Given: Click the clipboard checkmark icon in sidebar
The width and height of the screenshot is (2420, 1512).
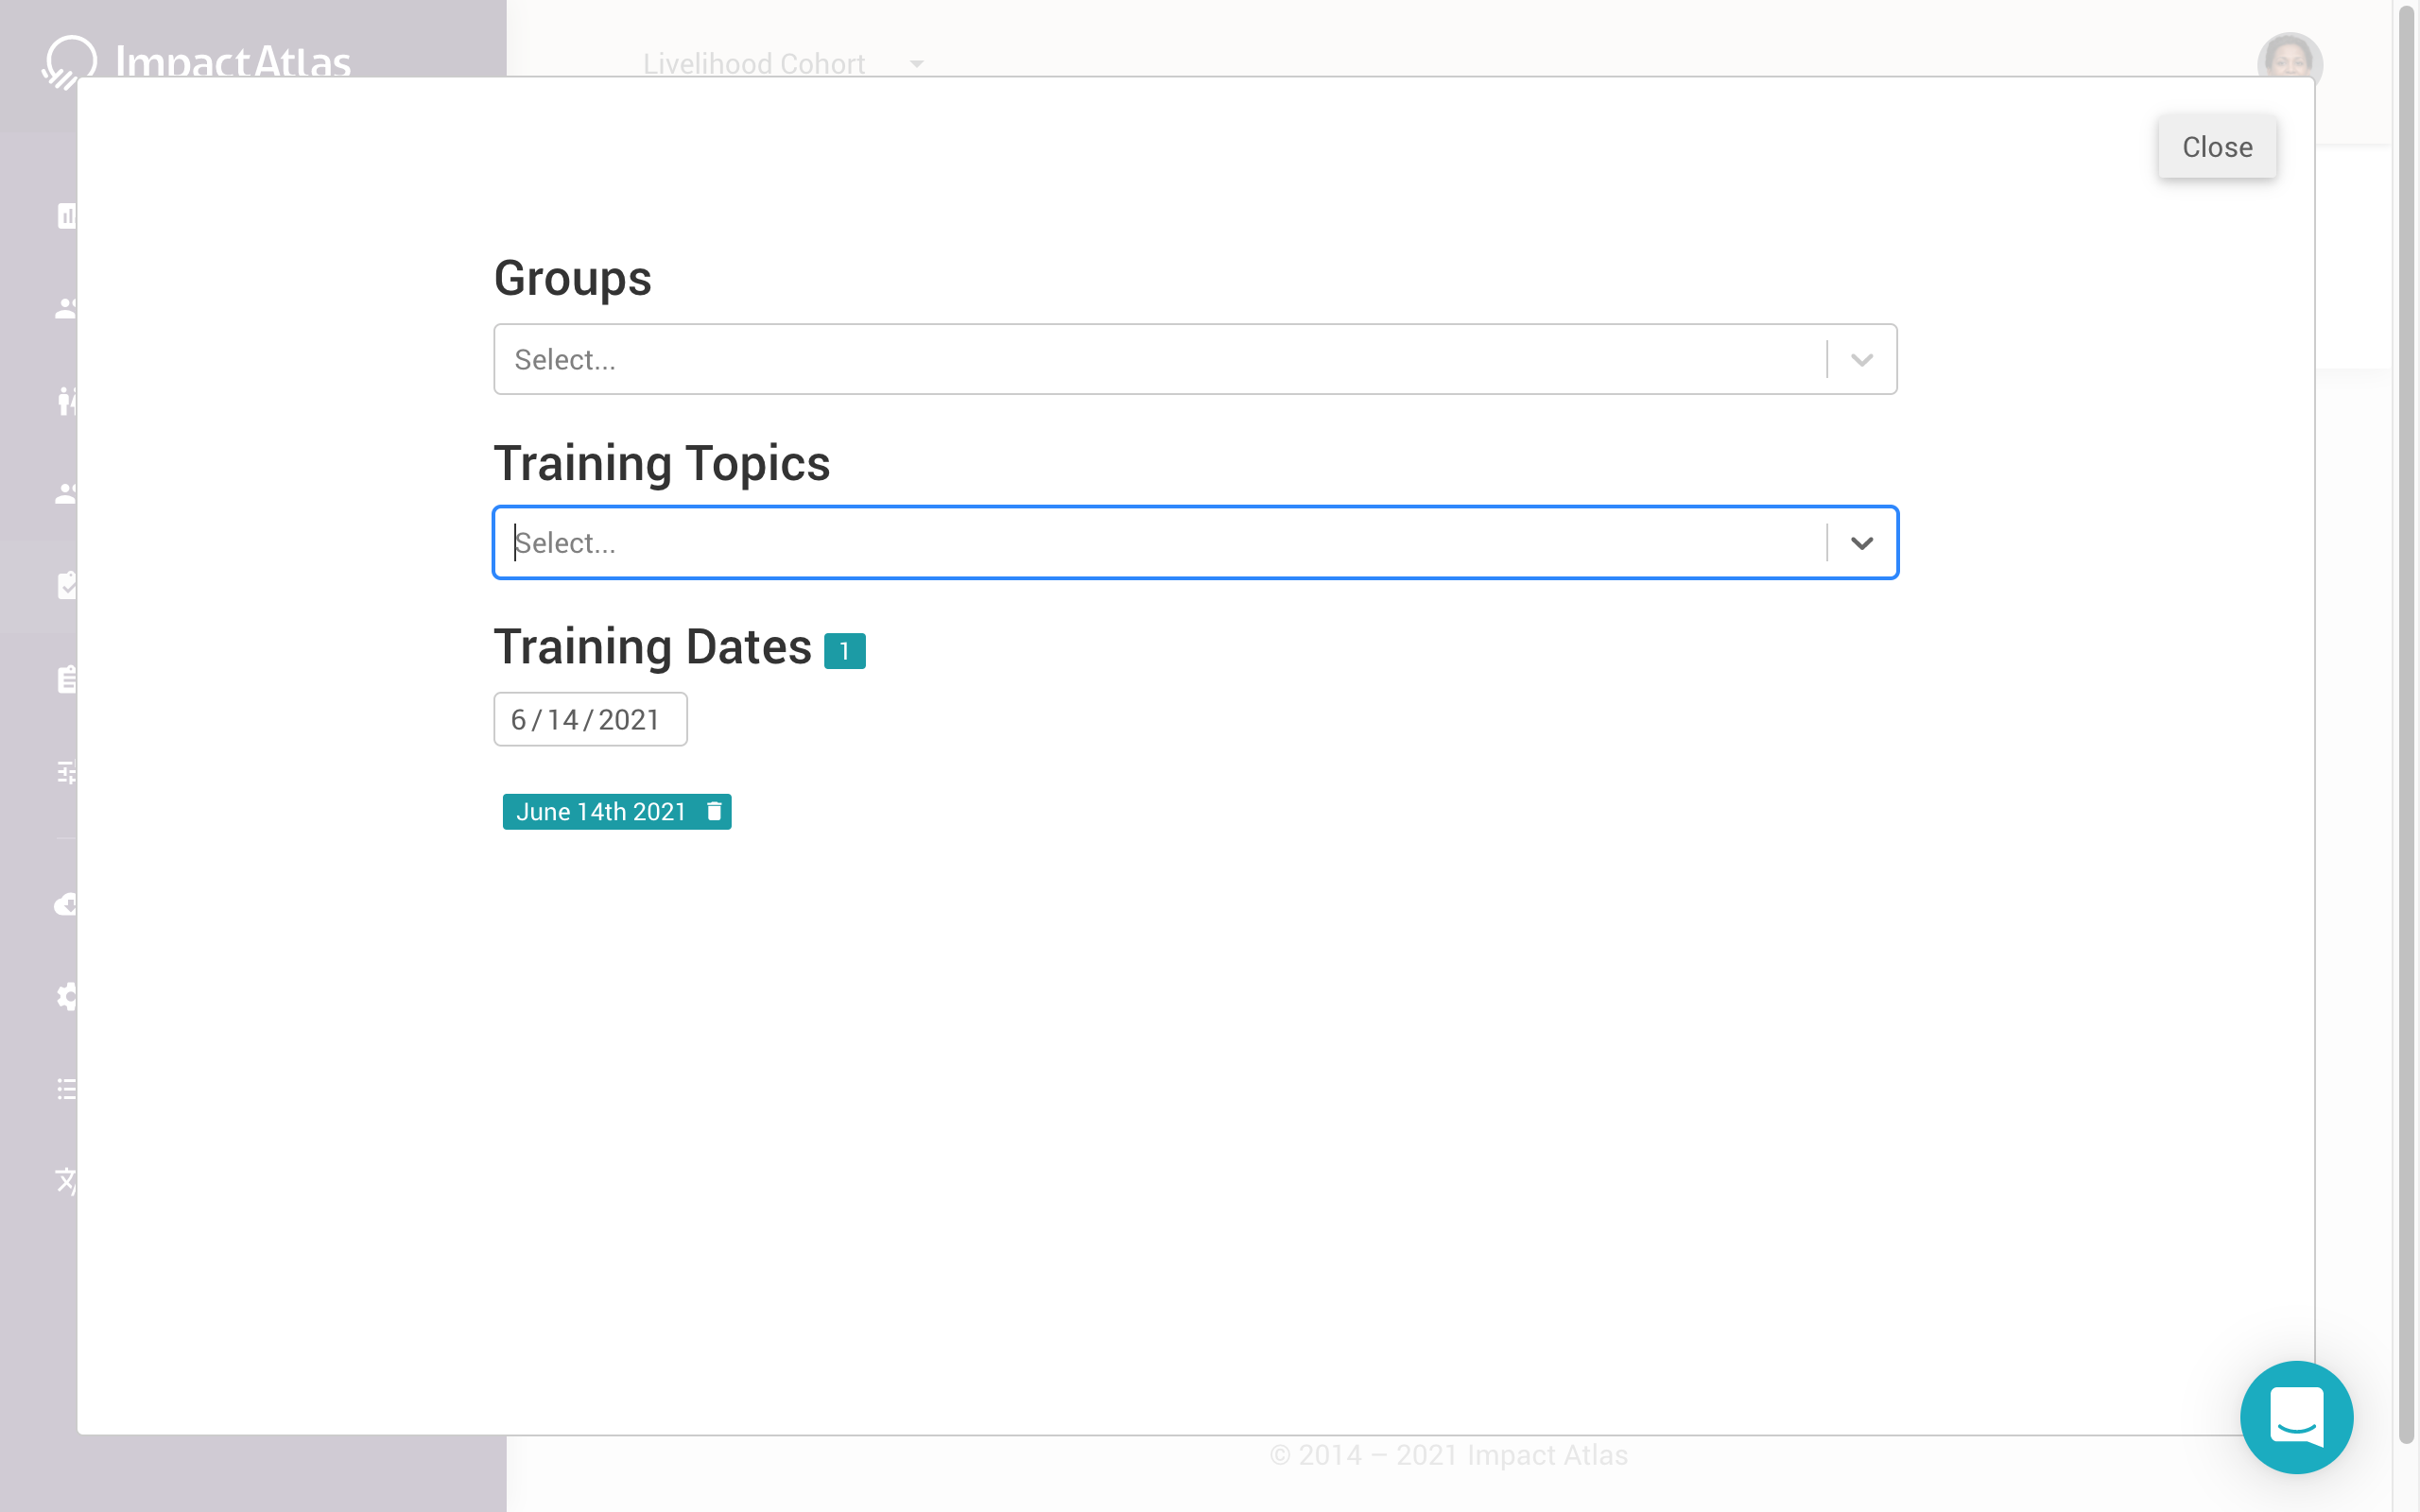Looking at the screenshot, I should [x=66, y=586].
